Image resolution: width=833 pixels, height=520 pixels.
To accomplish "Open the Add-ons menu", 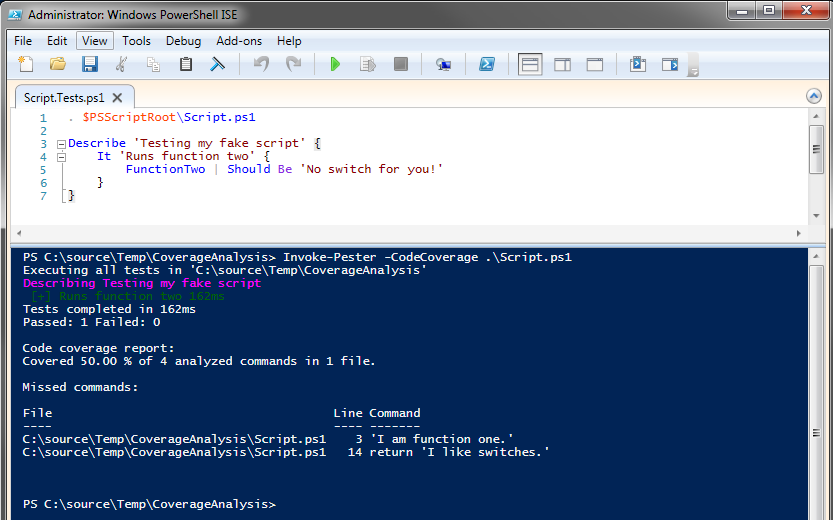I will (238, 41).
